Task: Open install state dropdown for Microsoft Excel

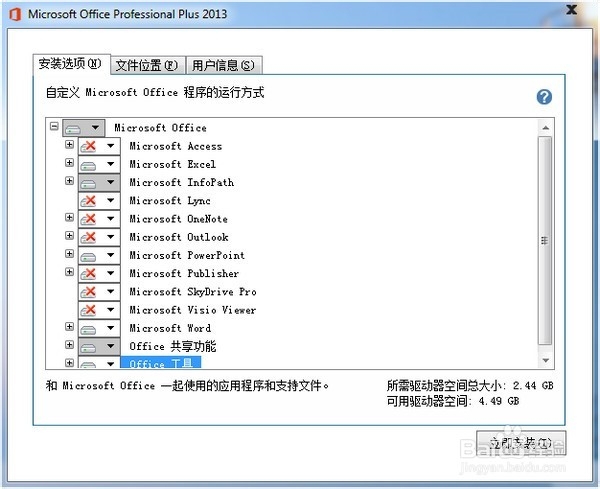Action: 99,164
